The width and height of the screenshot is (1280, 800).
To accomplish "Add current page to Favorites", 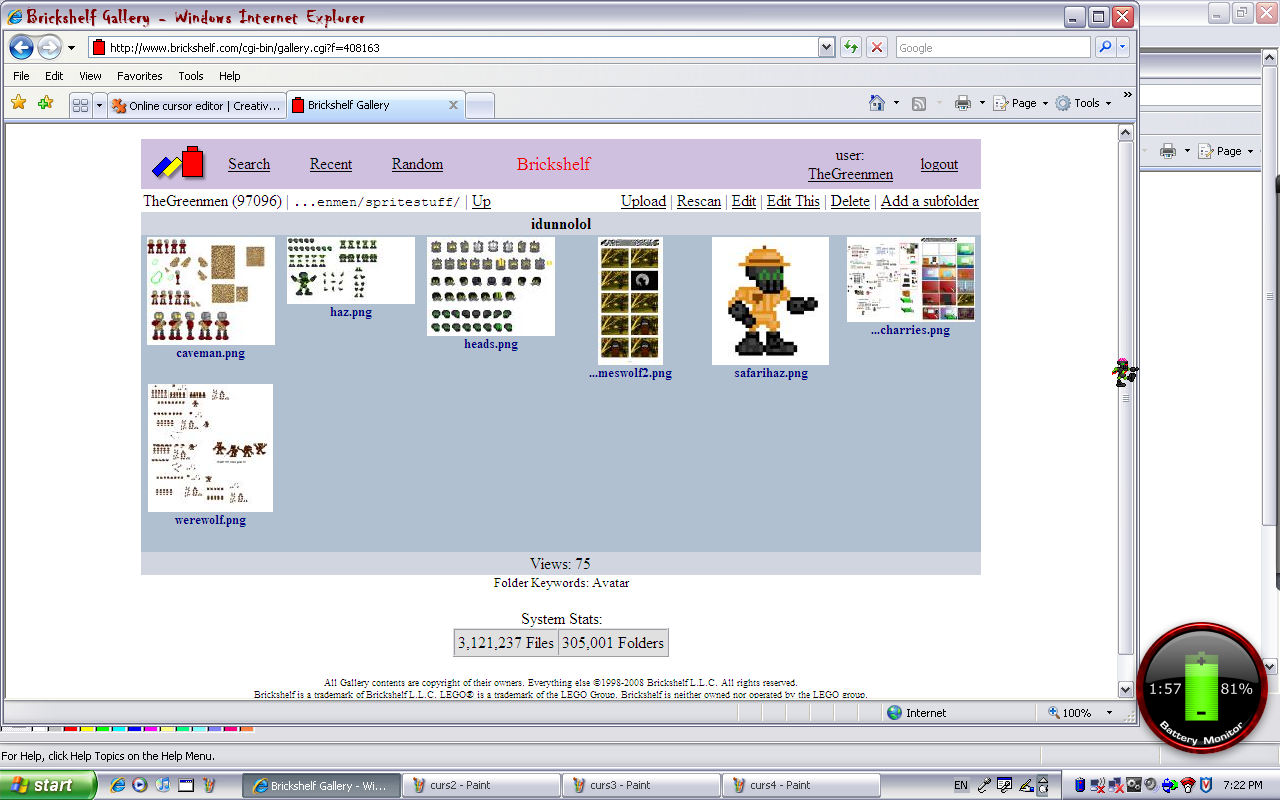I will click(x=45, y=103).
